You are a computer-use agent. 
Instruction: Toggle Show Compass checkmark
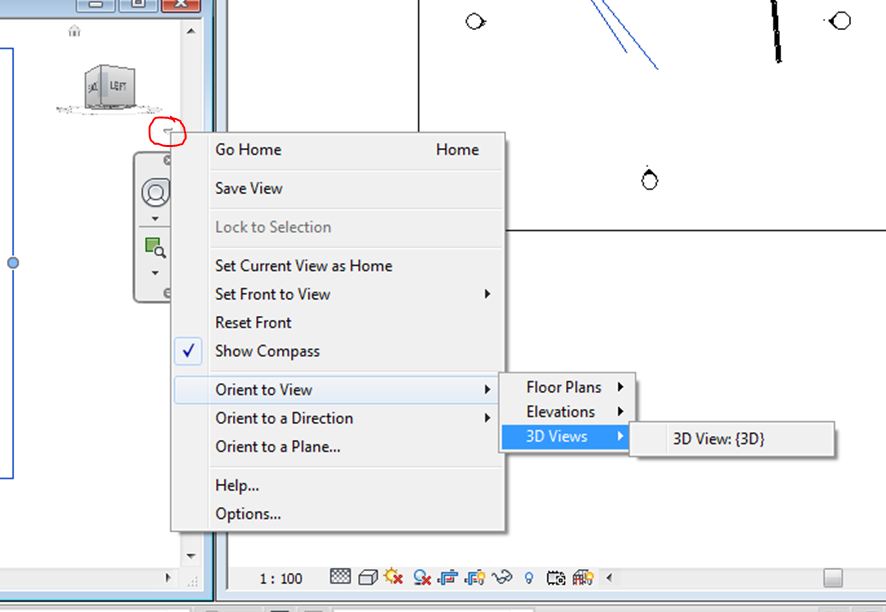pos(188,351)
